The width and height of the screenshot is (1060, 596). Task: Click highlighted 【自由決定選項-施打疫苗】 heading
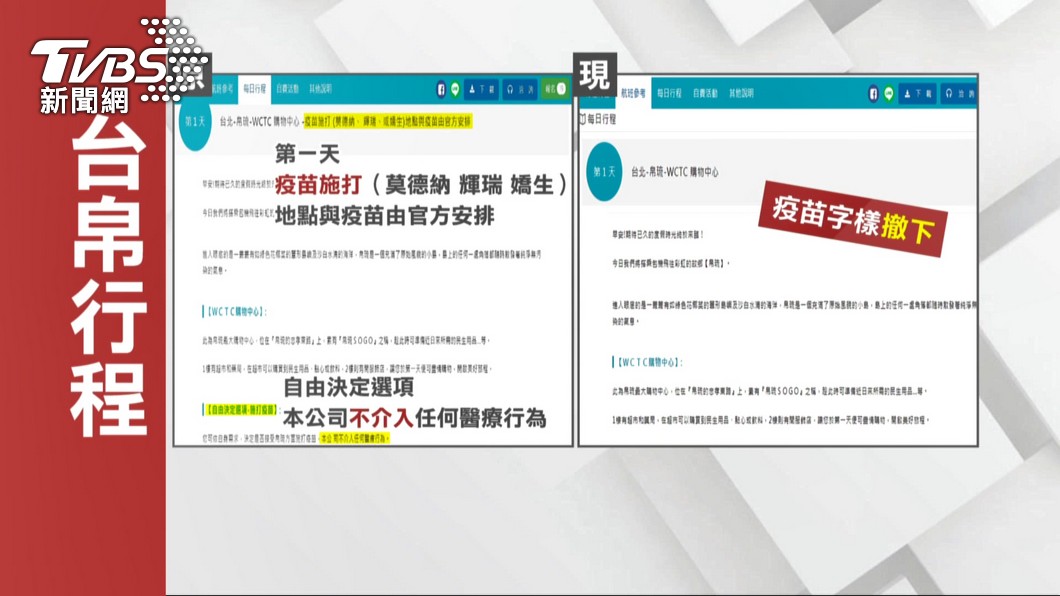pos(240,409)
